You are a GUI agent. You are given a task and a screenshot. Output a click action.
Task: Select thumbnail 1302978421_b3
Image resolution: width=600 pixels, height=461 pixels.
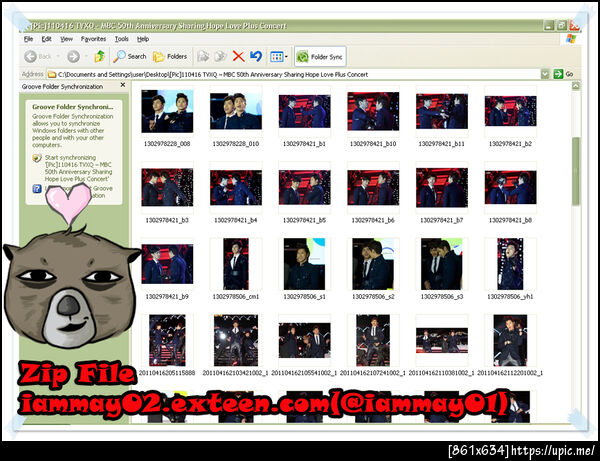coord(167,187)
